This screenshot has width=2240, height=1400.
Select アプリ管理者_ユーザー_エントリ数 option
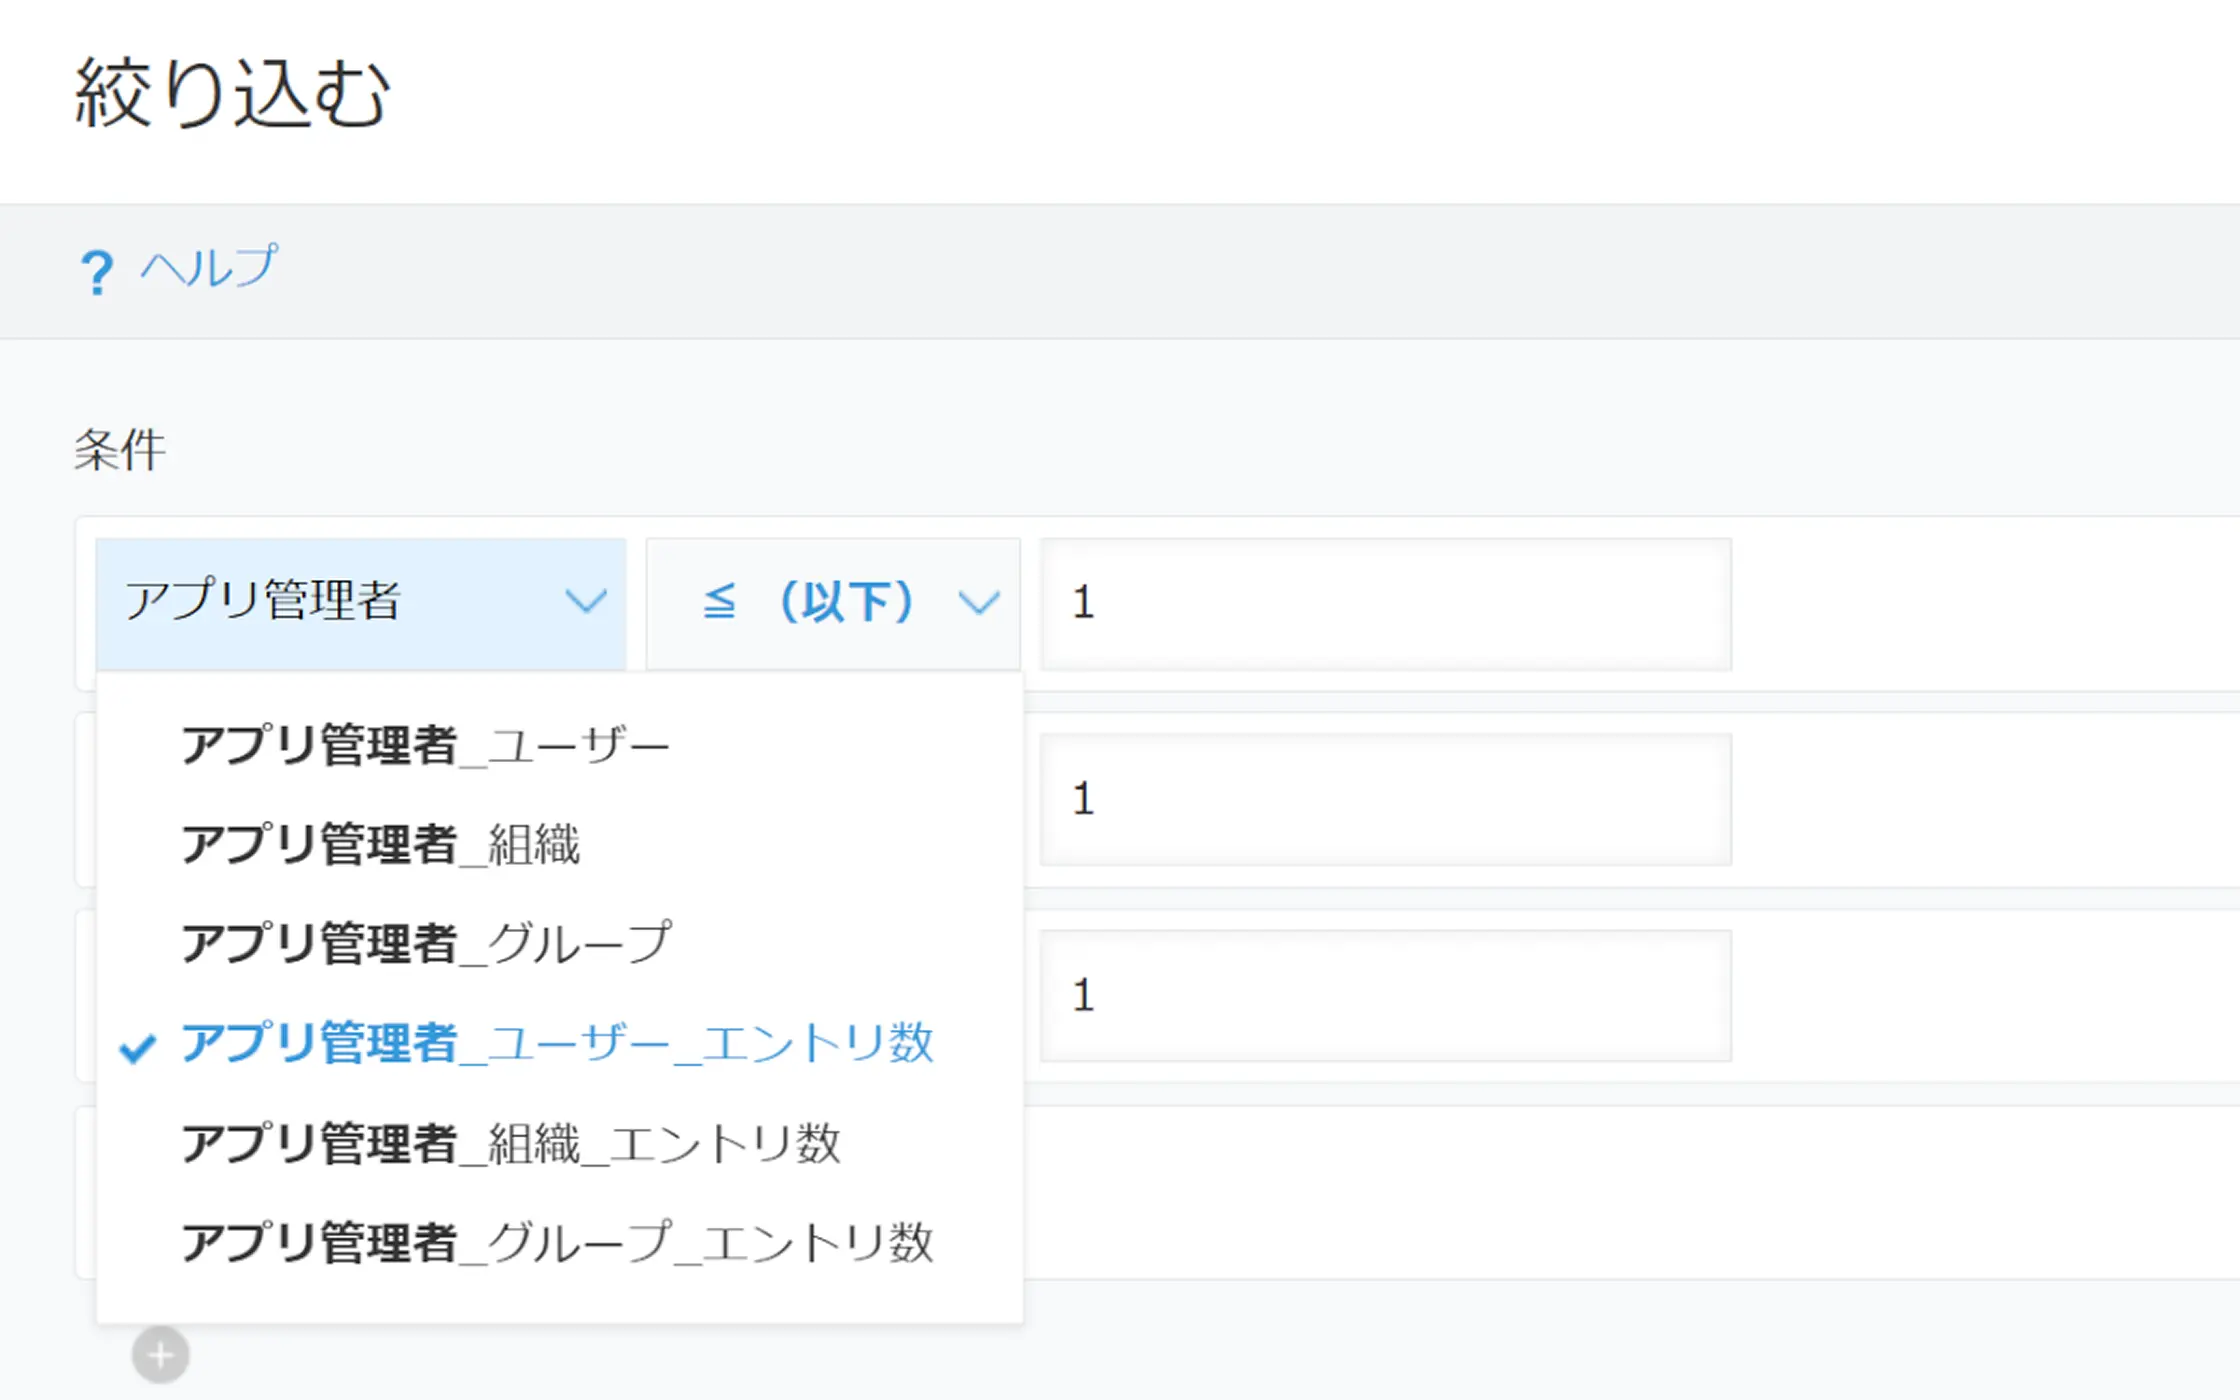(x=557, y=1043)
